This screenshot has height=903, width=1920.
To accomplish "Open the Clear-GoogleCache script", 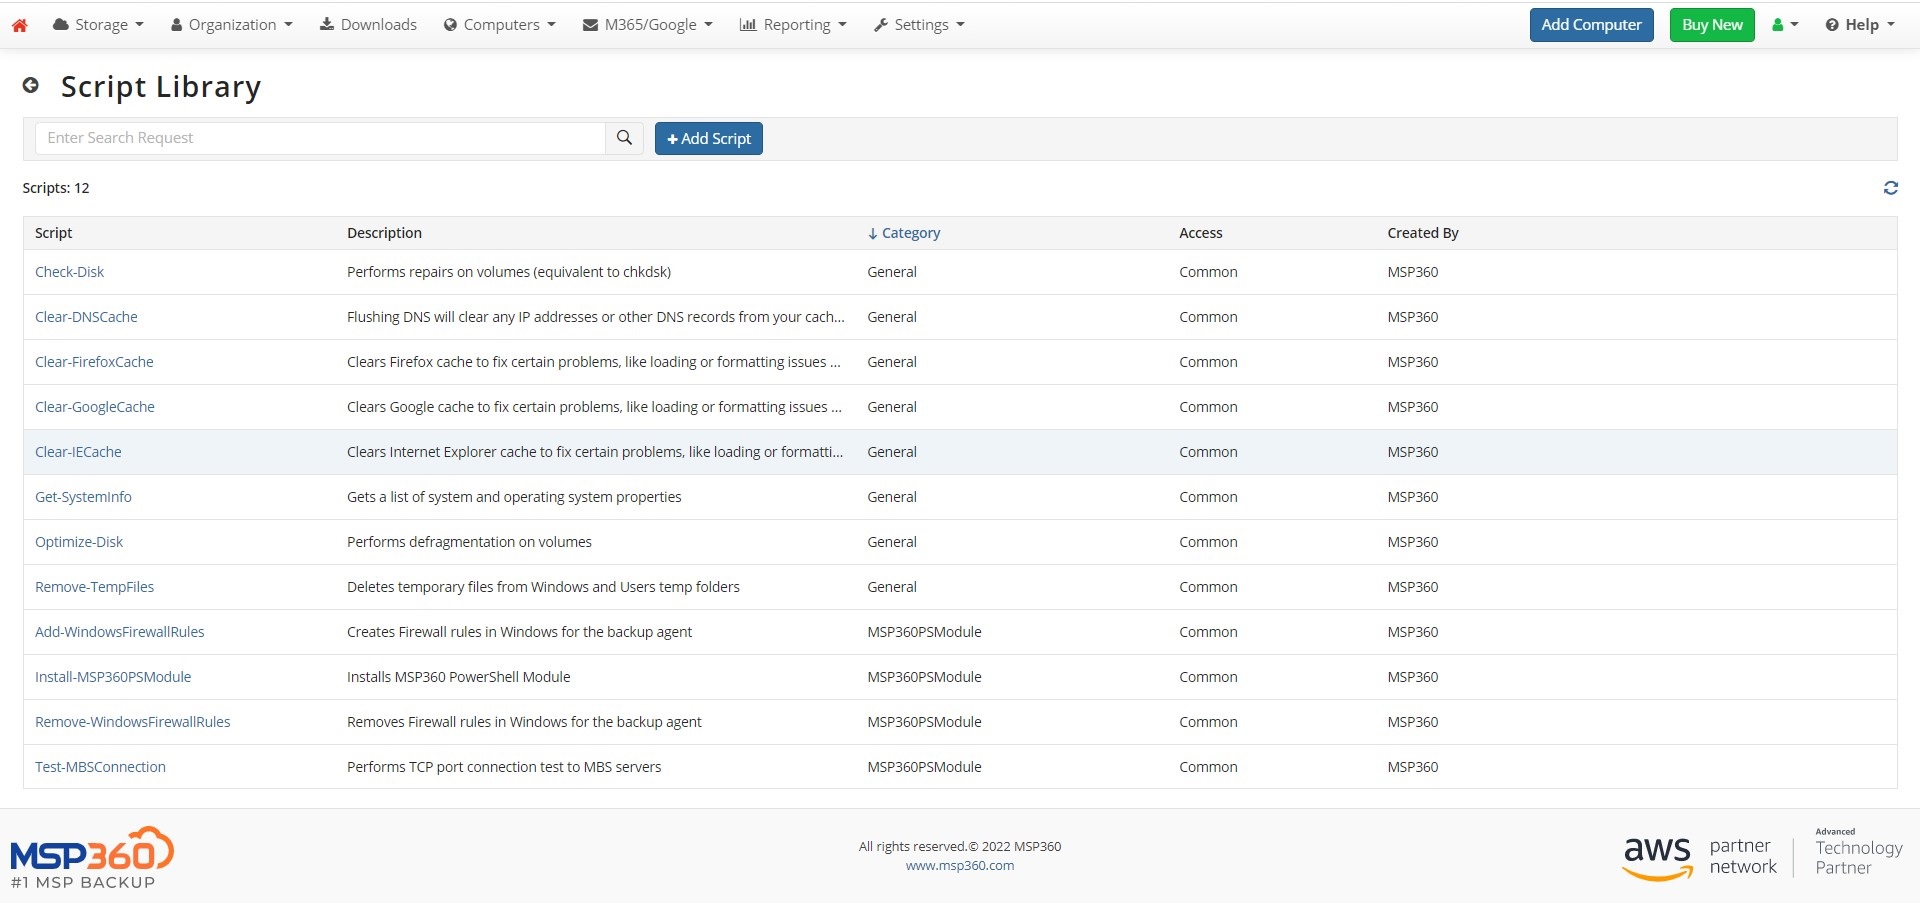I will point(95,407).
